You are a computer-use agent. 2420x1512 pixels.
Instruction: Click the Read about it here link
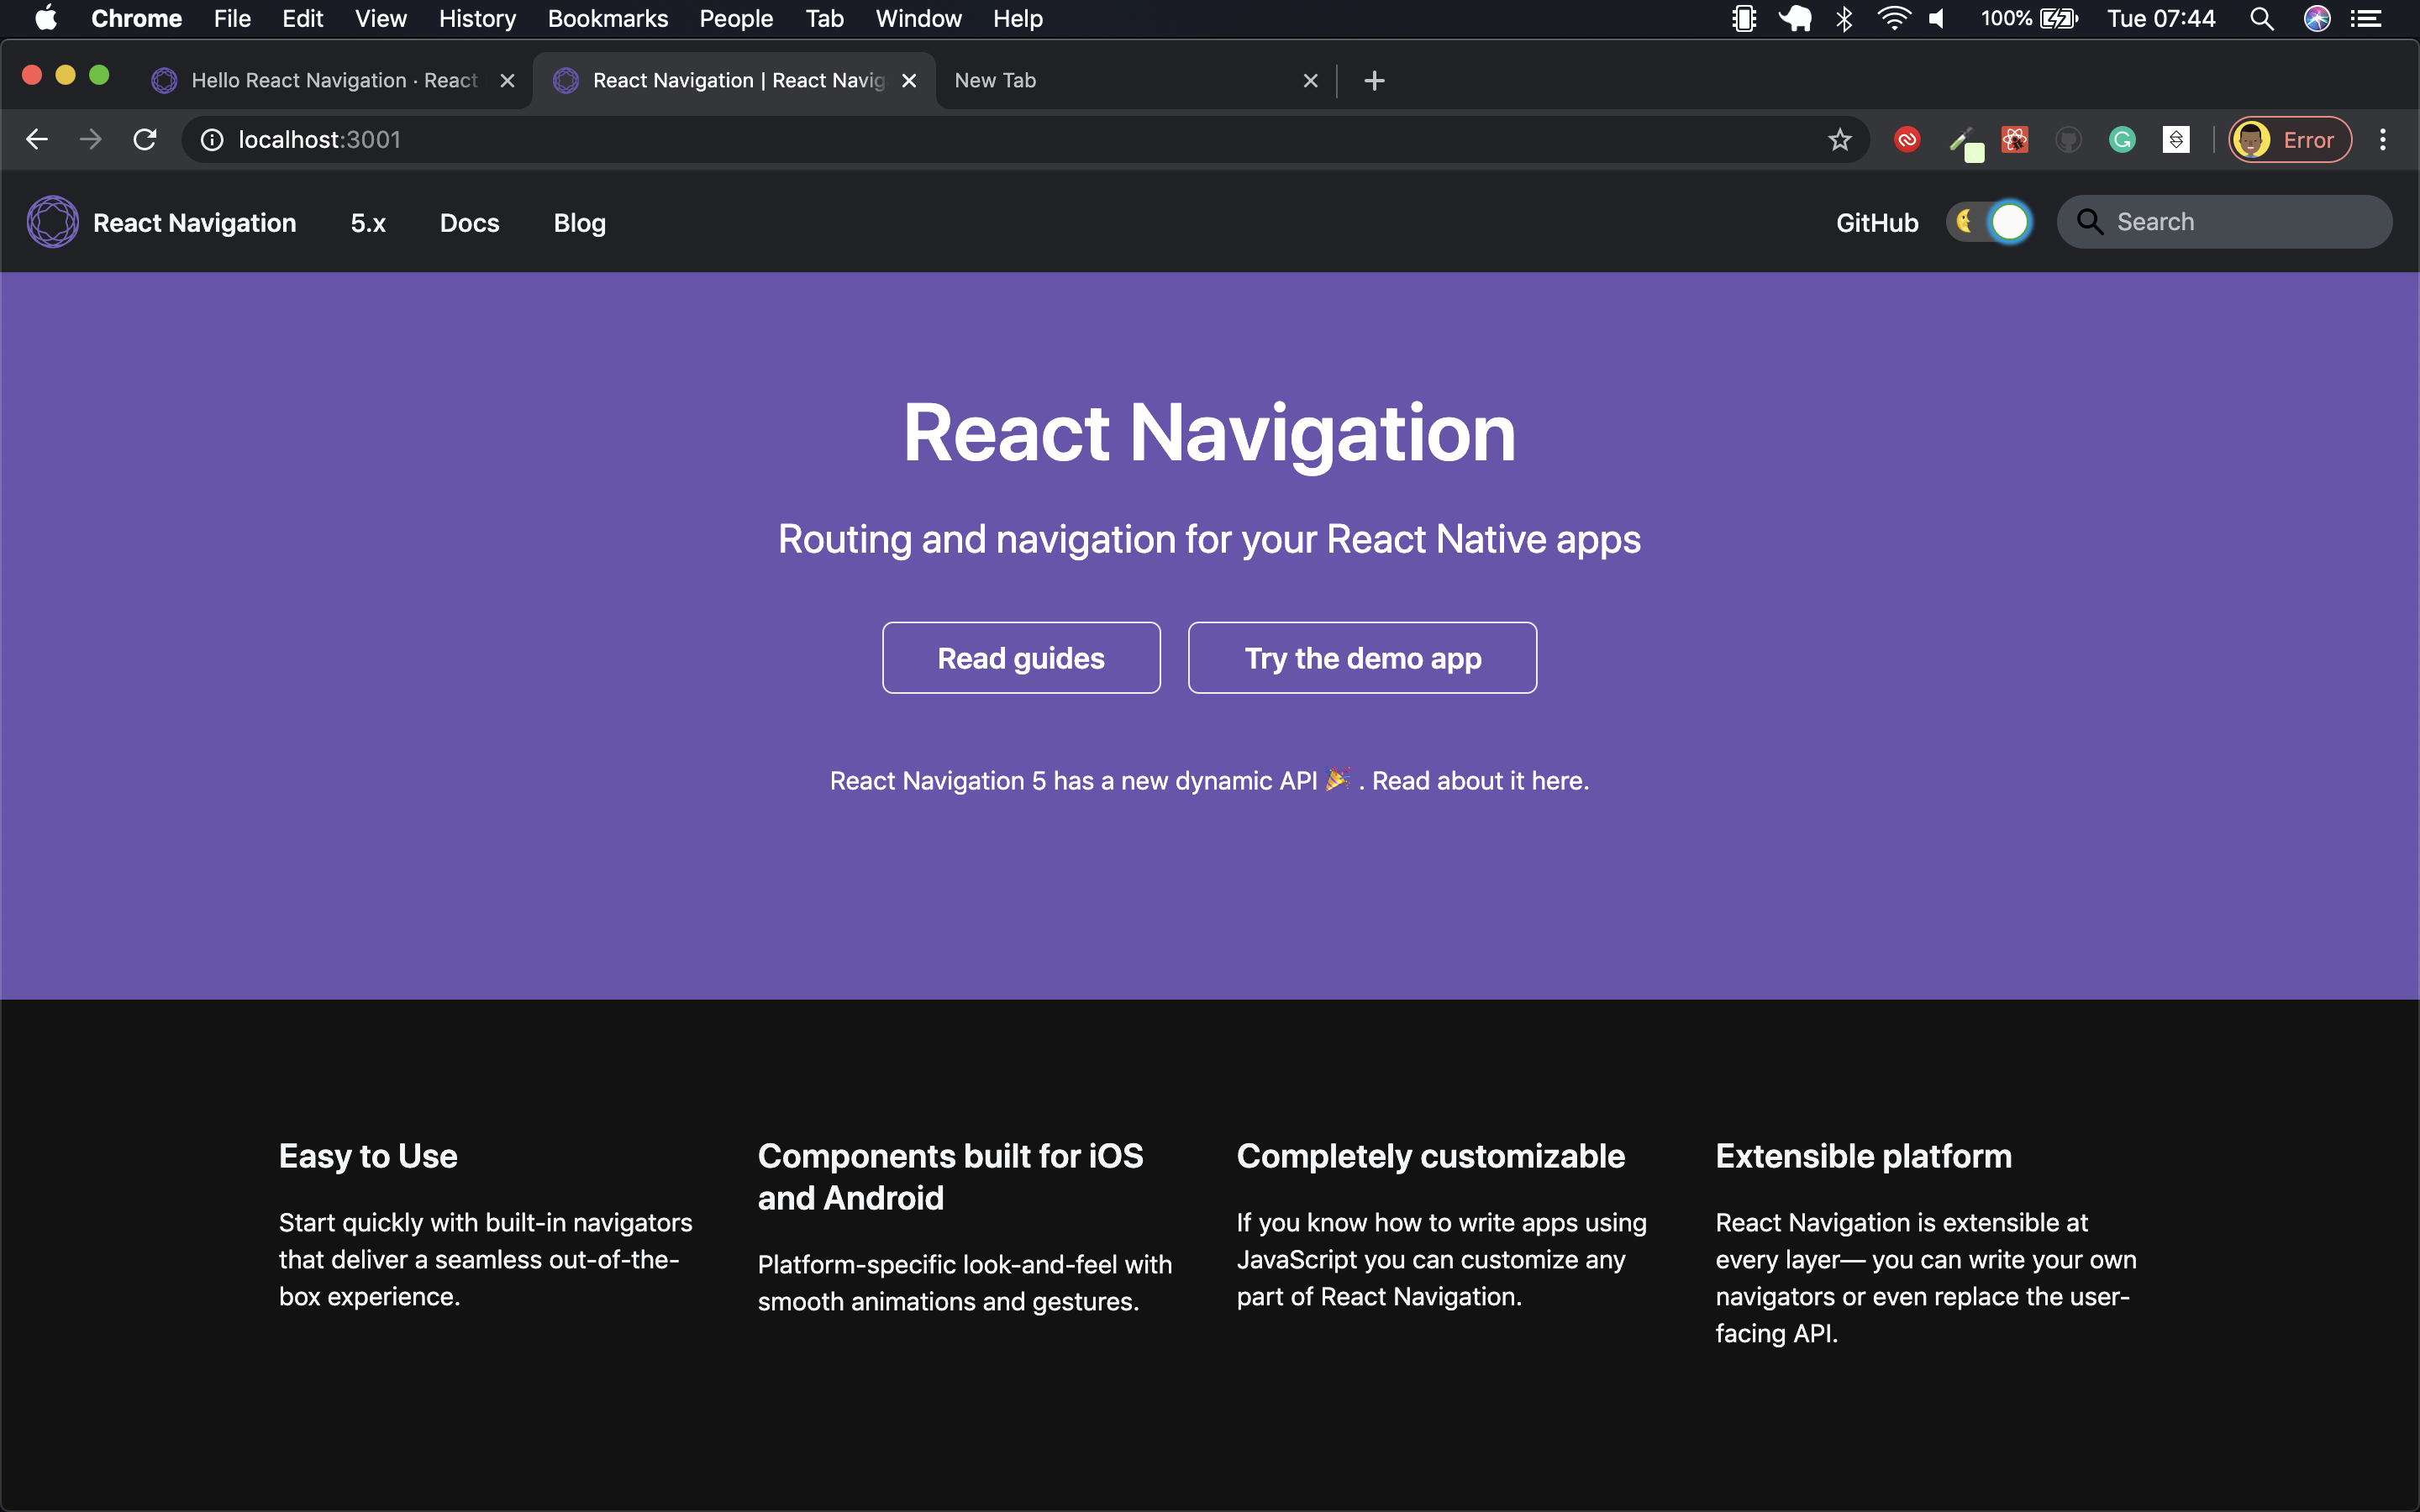[1480, 780]
